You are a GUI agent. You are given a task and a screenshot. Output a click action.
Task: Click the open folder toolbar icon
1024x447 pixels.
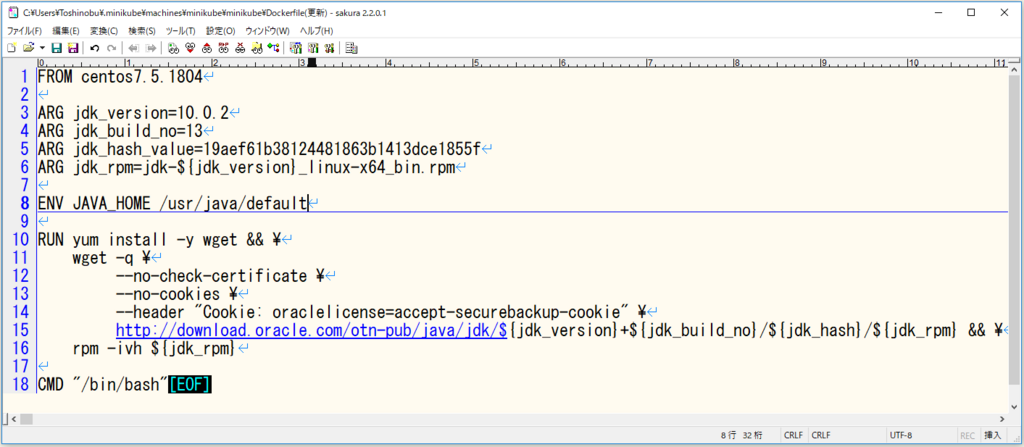28,48
